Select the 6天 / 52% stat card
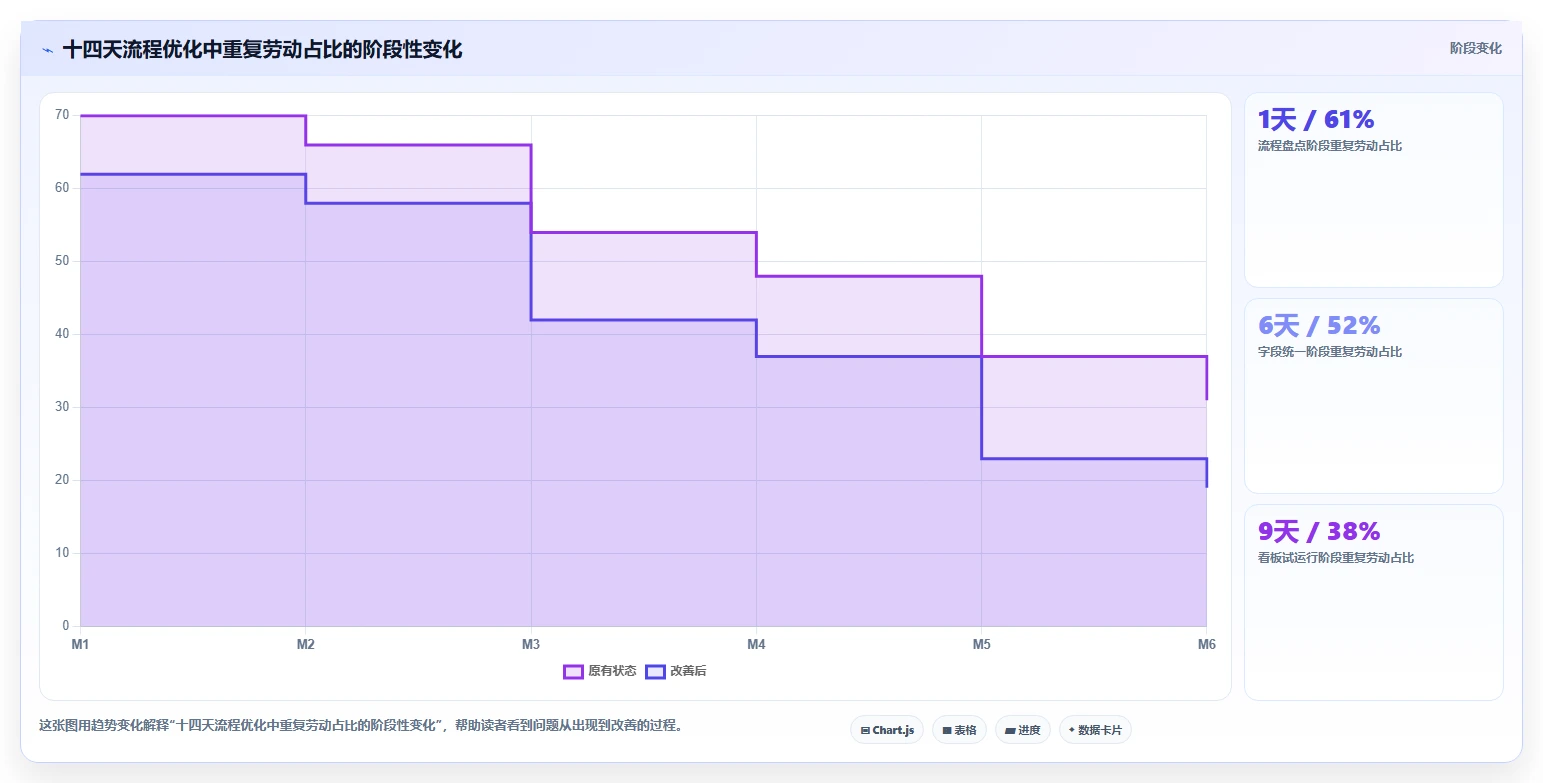The width and height of the screenshot is (1543, 783). pyautogui.click(x=1373, y=396)
